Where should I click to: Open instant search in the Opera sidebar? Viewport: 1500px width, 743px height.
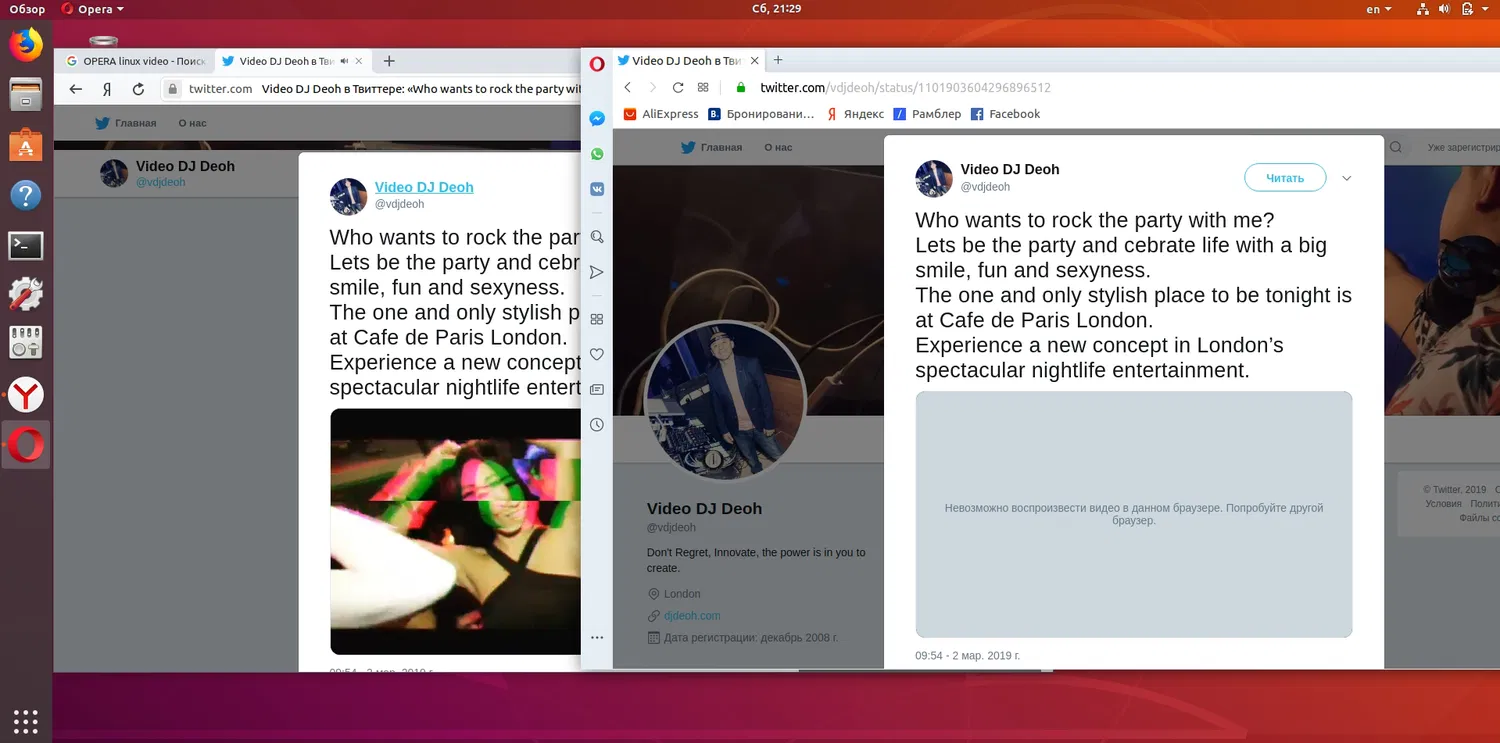(597, 237)
